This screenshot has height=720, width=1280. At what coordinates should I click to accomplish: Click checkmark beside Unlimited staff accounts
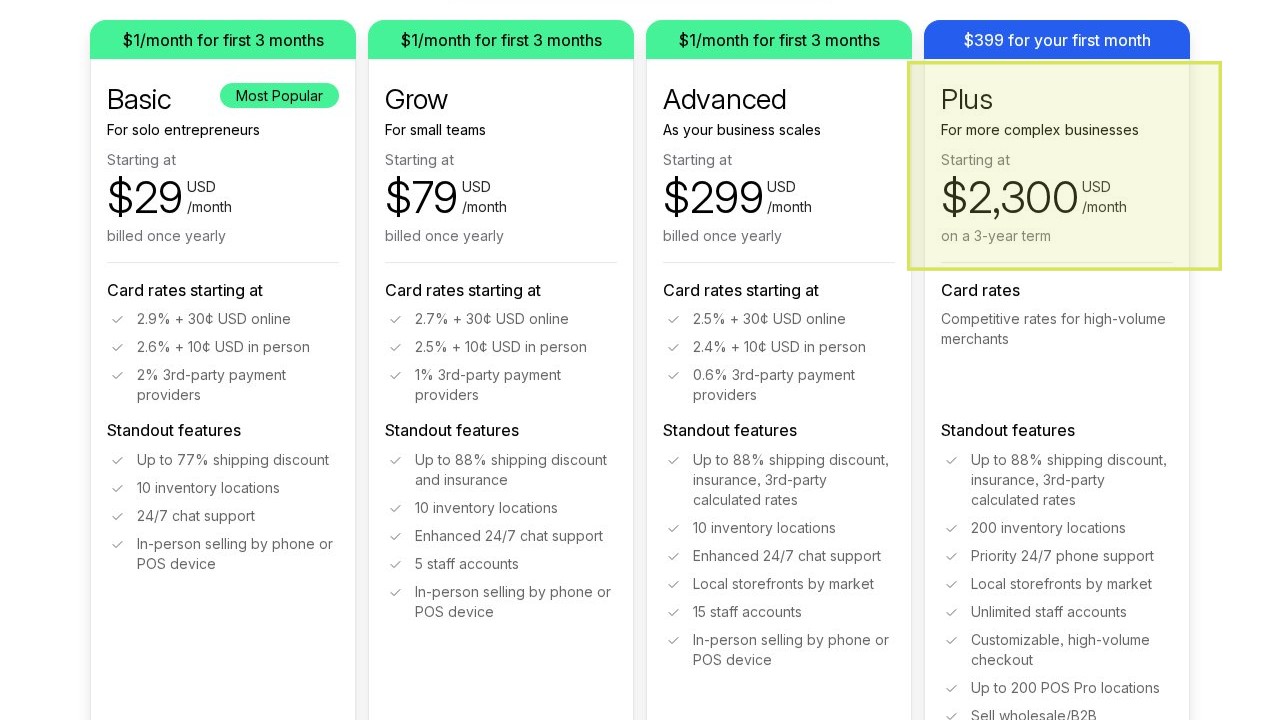point(951,612)
